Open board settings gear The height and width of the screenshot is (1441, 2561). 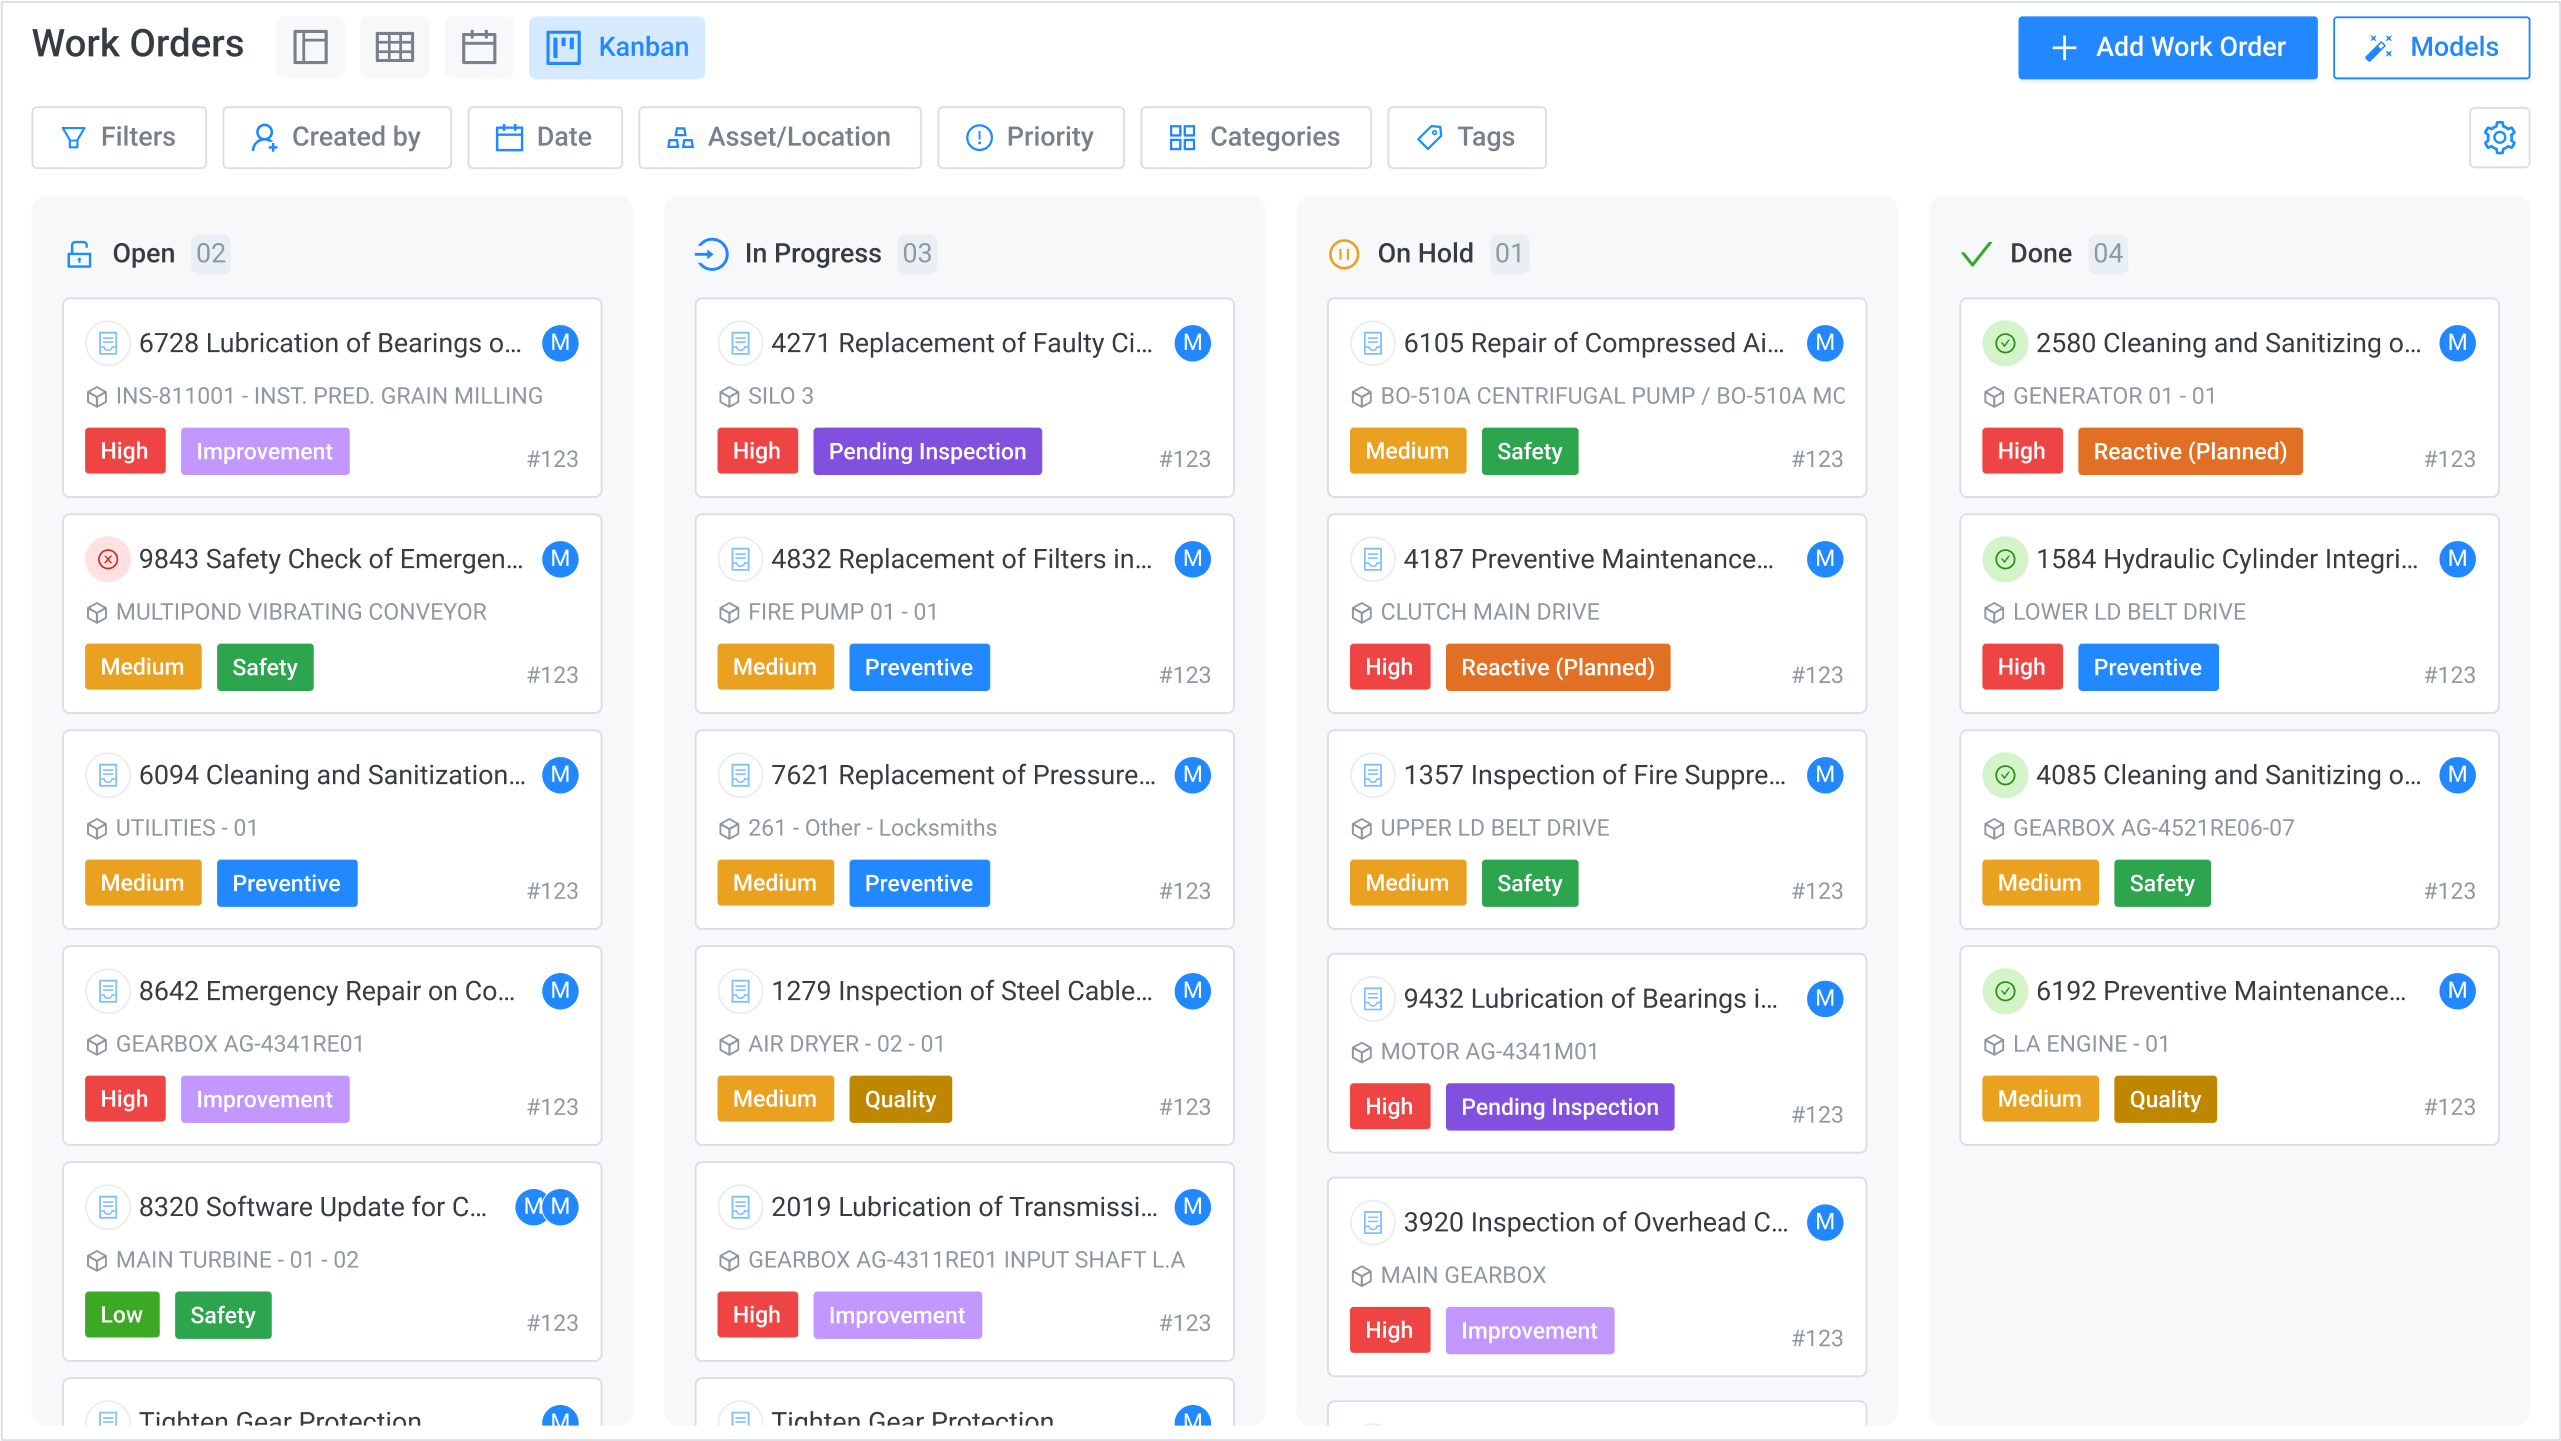pos(2500,137)
